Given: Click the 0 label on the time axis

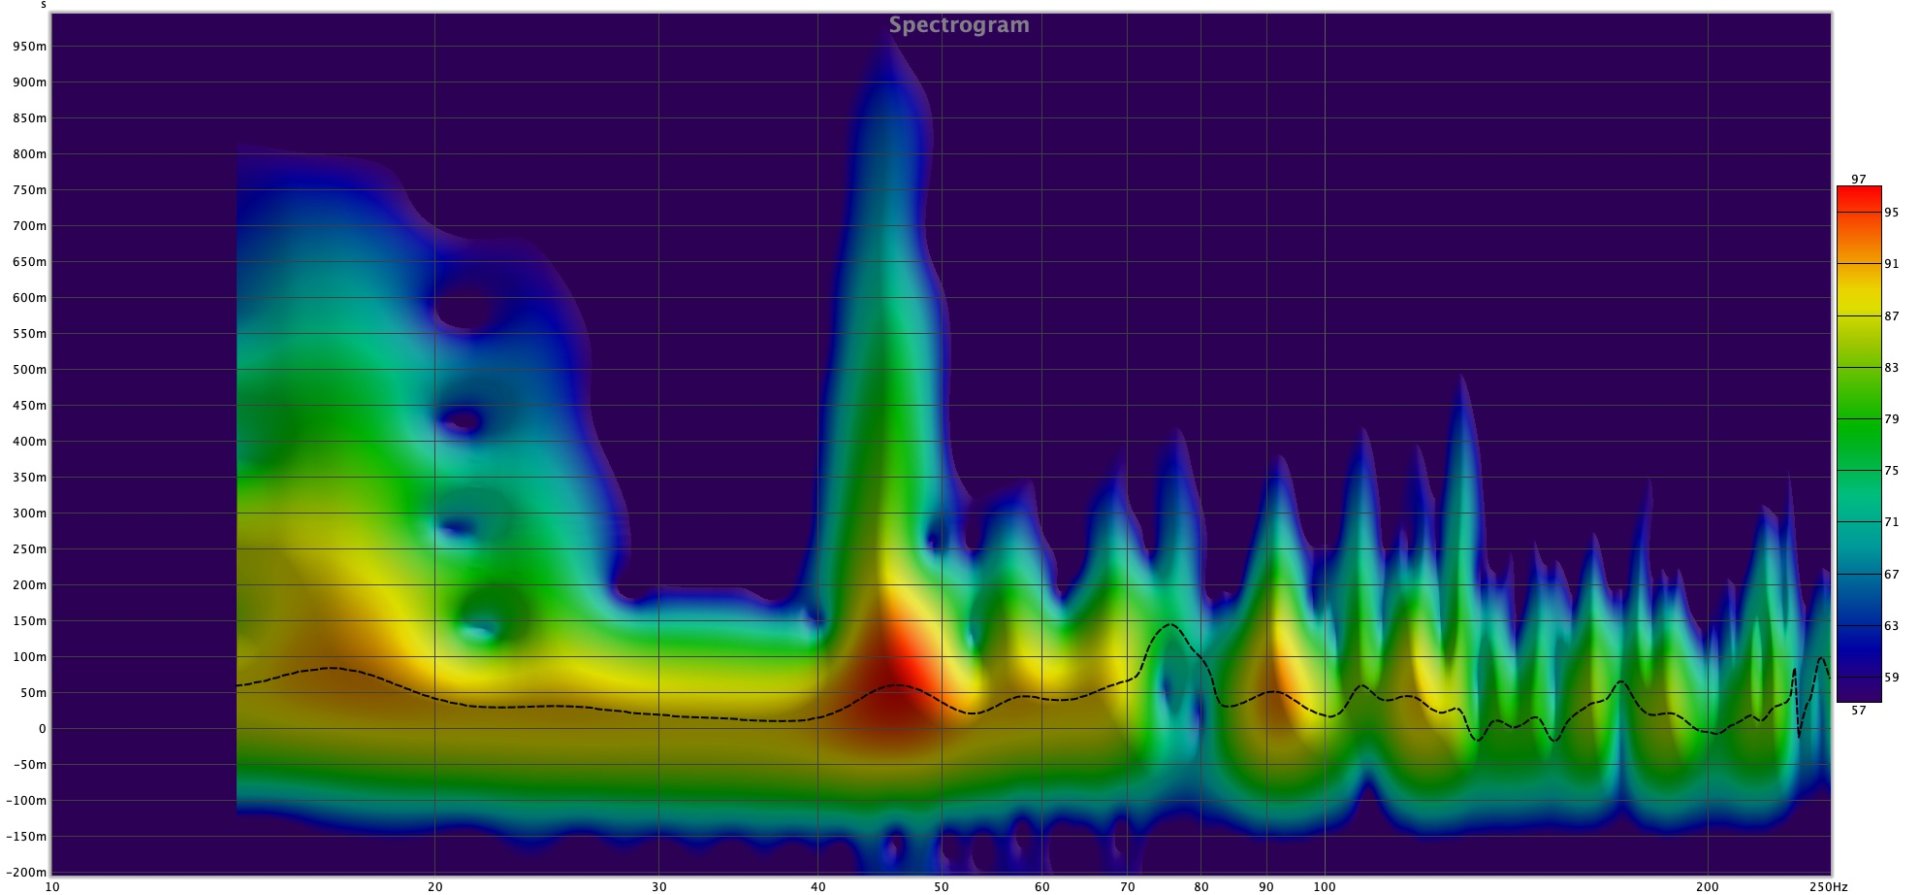Looking at the screenshot, I should (42, 729).
